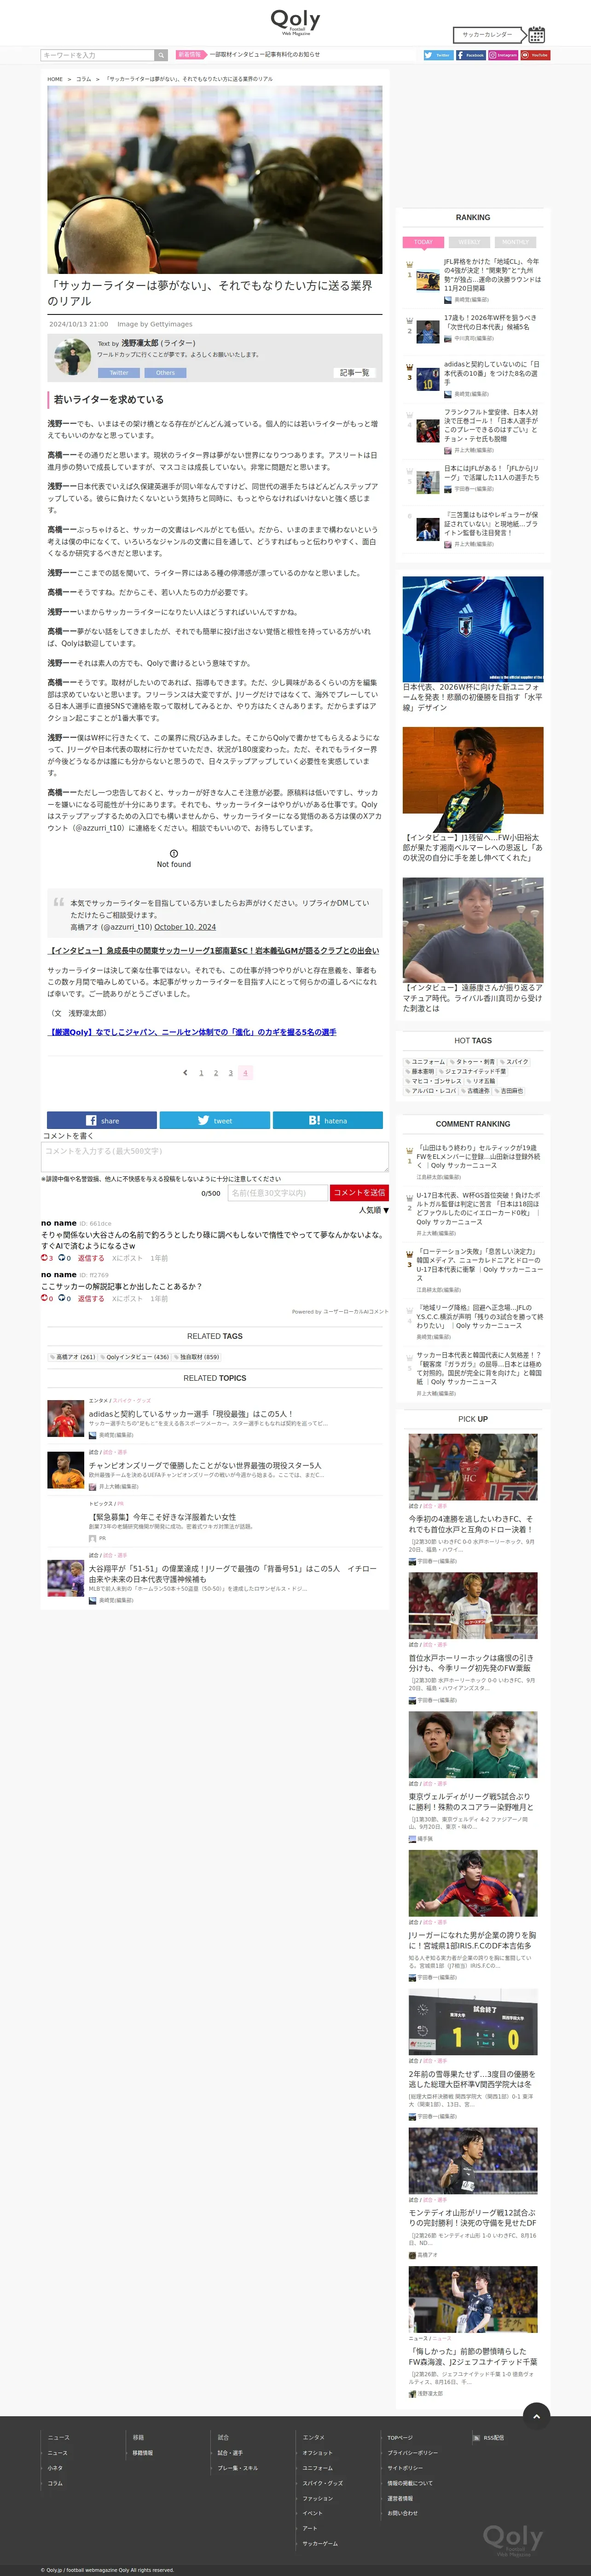591x2576 pixels.
Task: Open the news notice about paid interview articles
Action: (265, 55)
